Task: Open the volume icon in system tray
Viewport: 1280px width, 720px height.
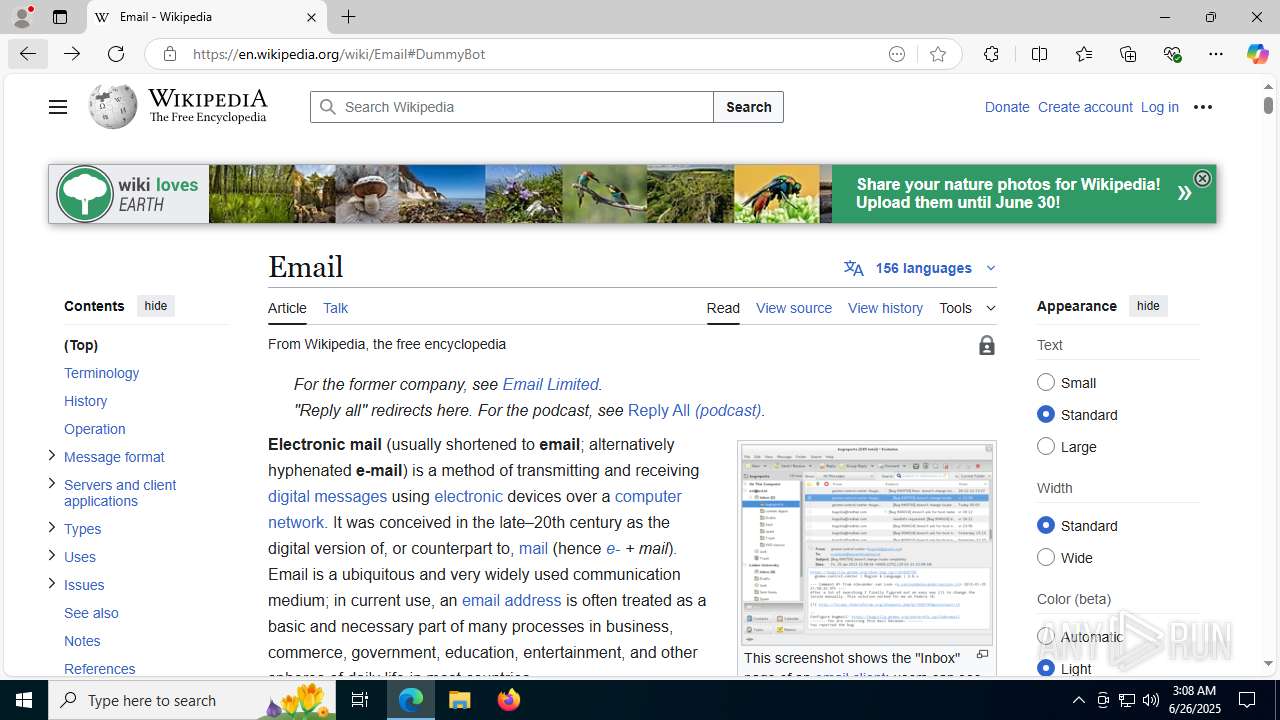Action: coord(1151,700)
